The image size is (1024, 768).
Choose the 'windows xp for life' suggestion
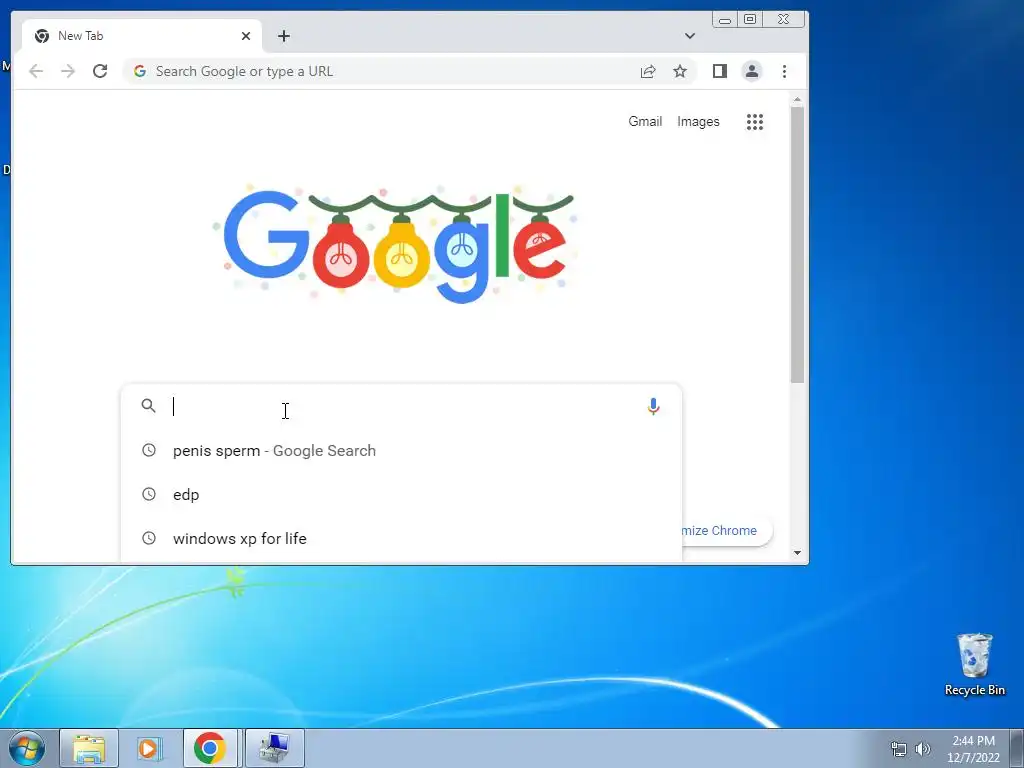pos(401,538)
